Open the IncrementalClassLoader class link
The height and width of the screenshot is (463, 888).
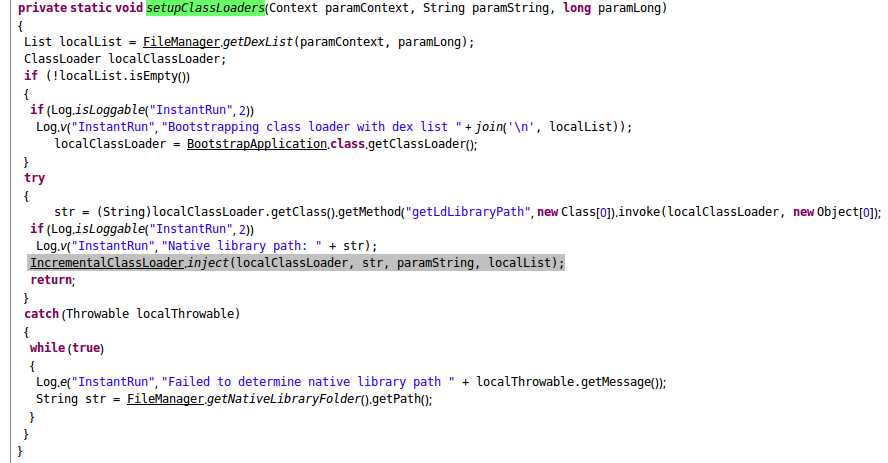(107, 263)
